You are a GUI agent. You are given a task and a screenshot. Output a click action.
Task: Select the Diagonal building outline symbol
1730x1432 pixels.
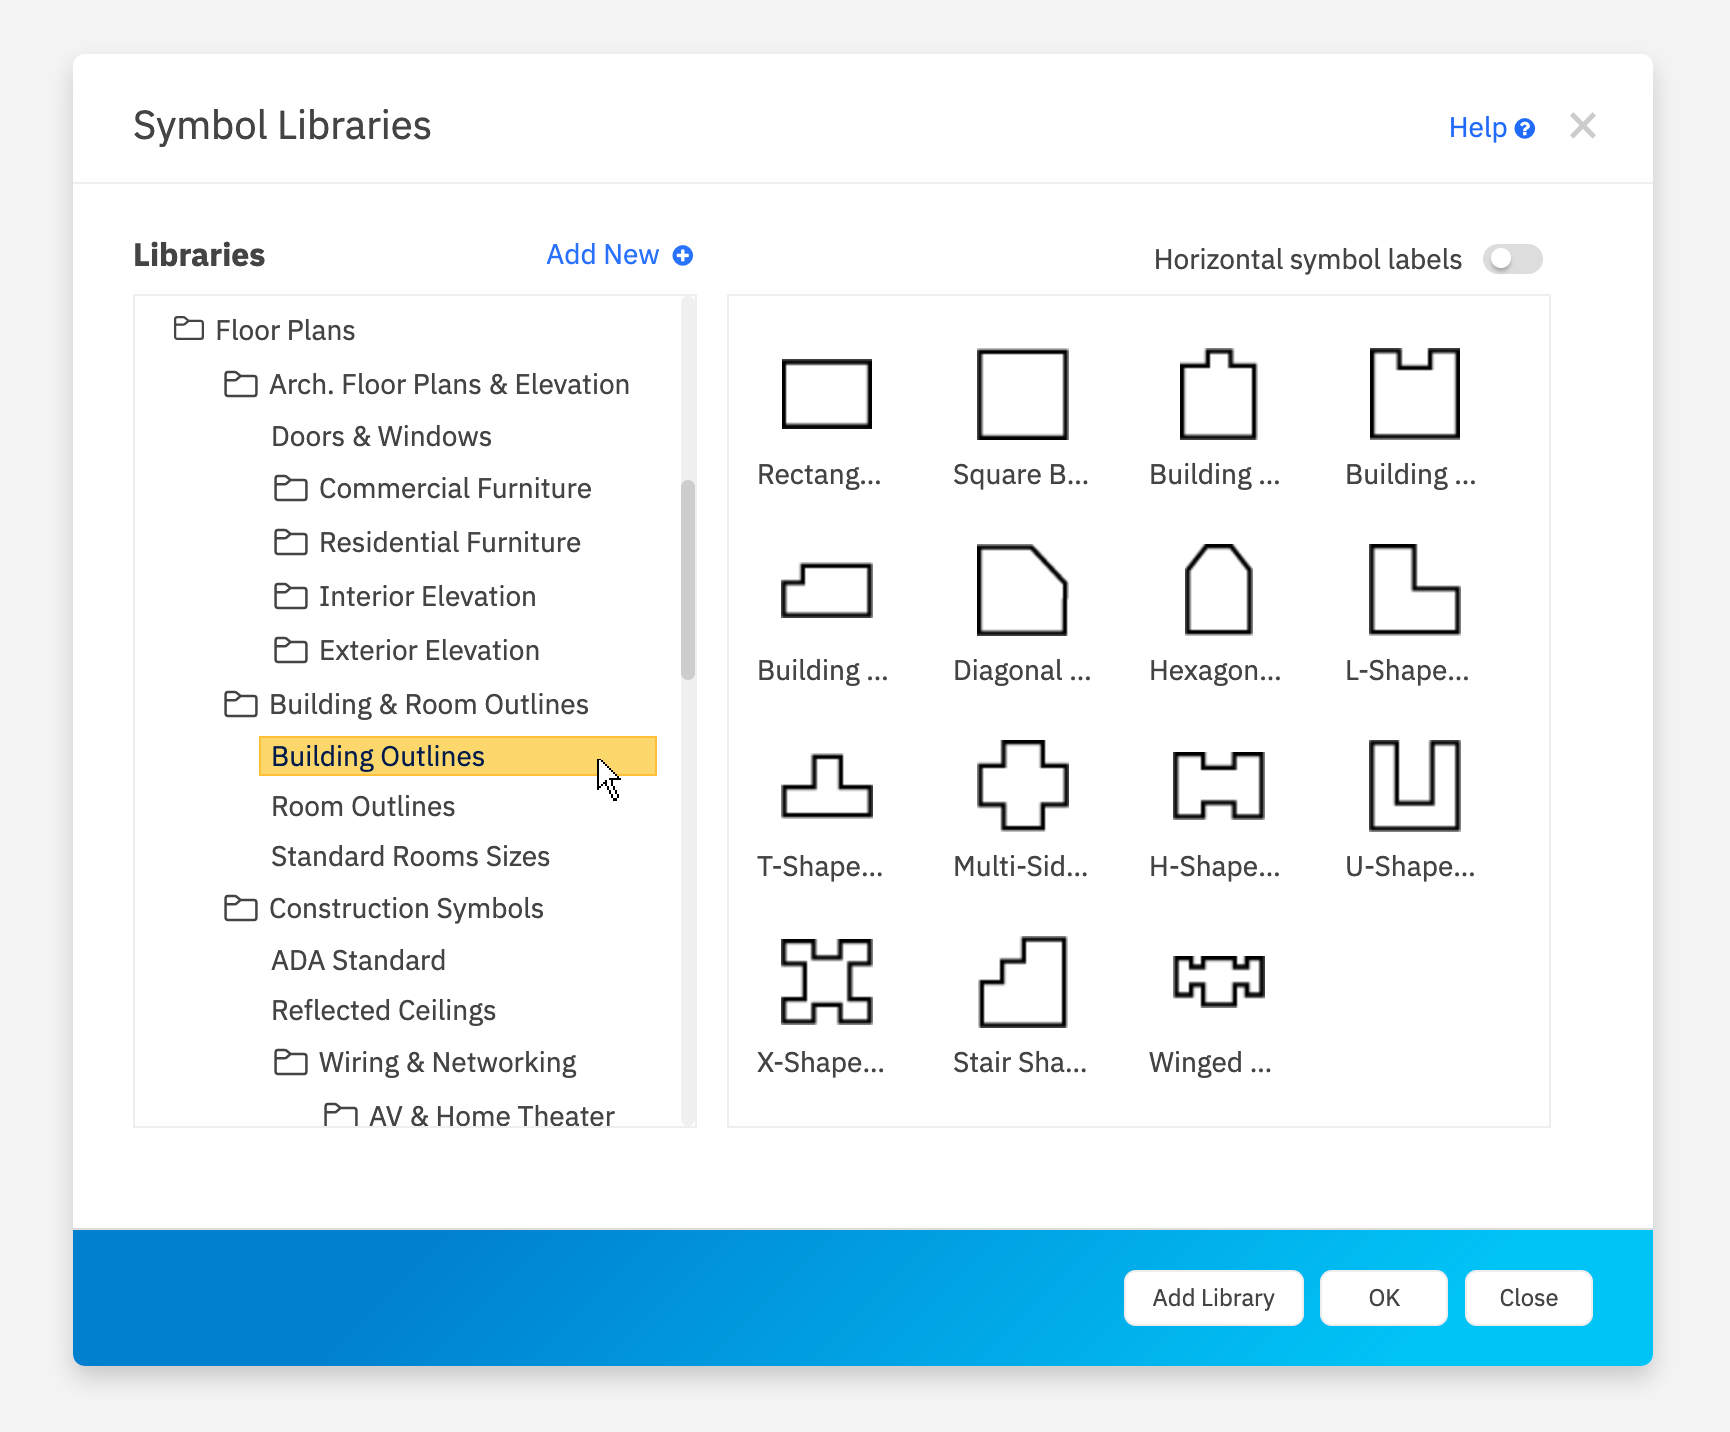pyautogui.click(x=1021, y=590)
